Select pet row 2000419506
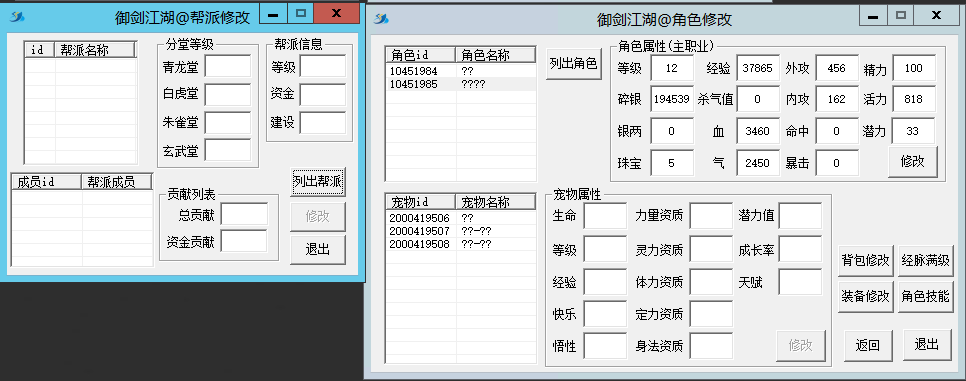Viewport: 966px width, 381px height. click(x=461, y=218)
